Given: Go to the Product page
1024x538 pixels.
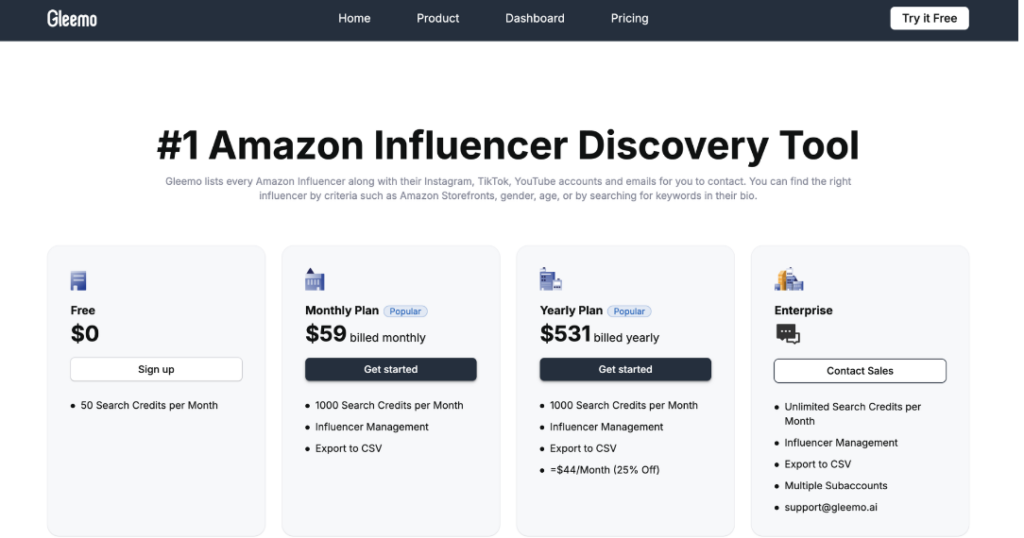Looking at the screenshot, I should point(438,18).
